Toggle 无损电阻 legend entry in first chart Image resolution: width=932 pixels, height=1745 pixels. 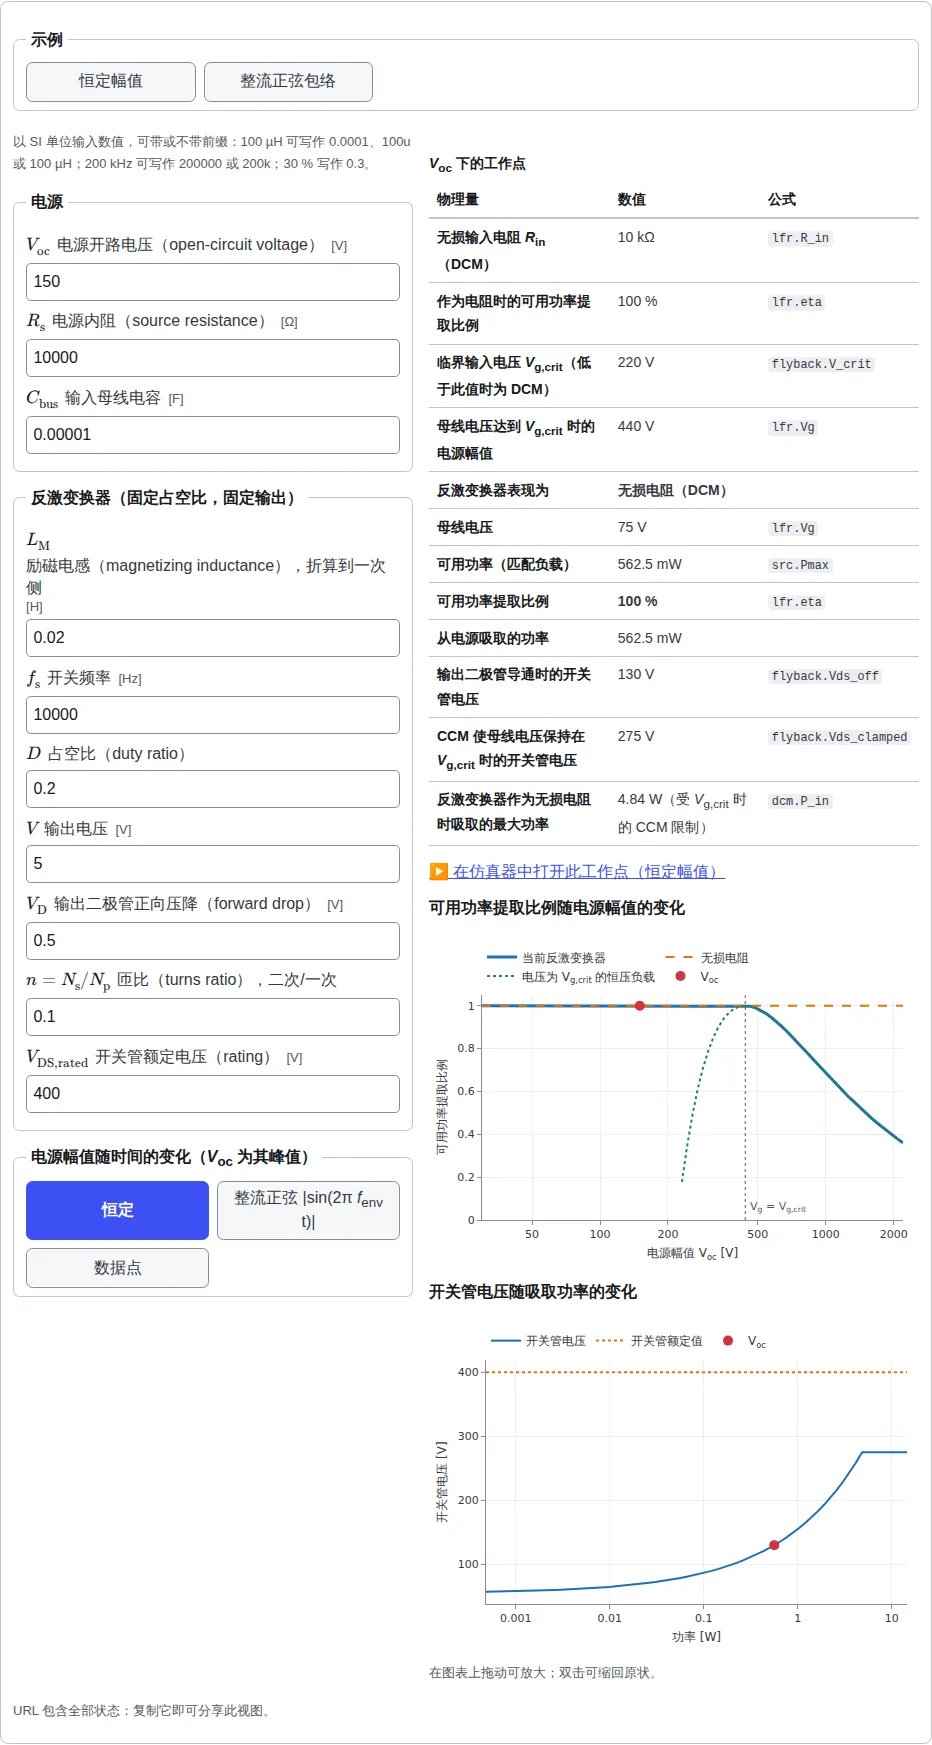coord(707,958)
